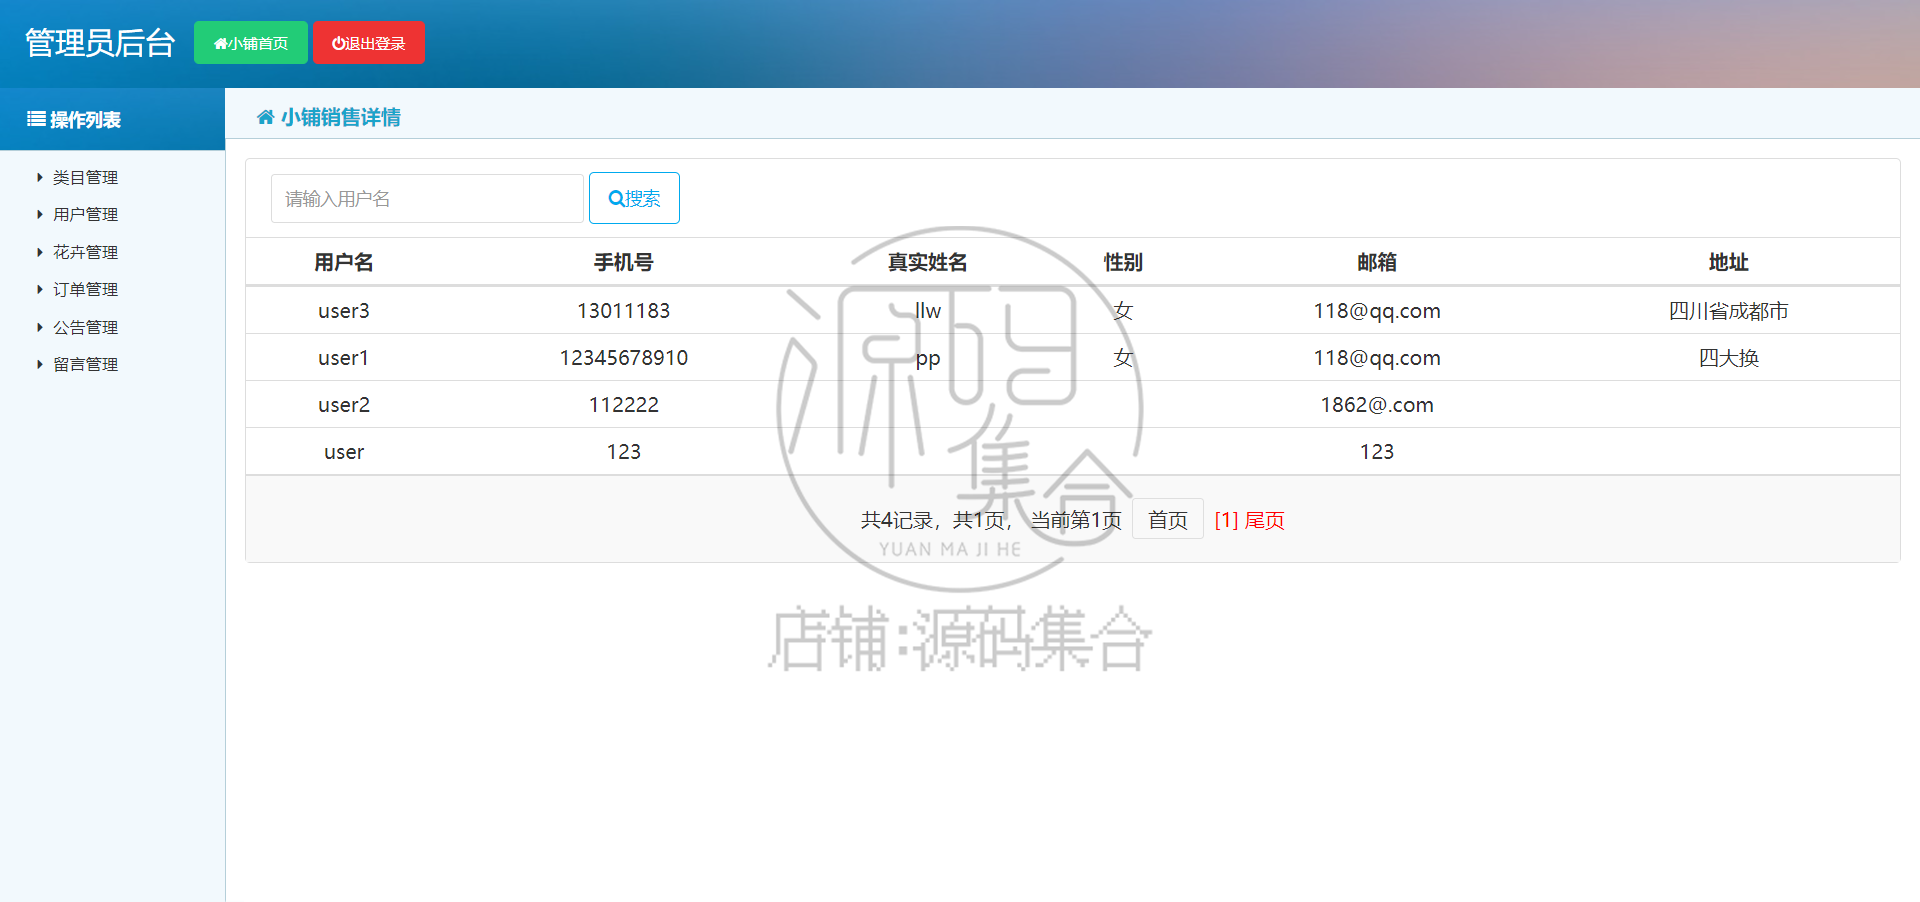Expand the 花卉管理 arrow
This screenshot has height=902, width=1920.
pos(40,252)
